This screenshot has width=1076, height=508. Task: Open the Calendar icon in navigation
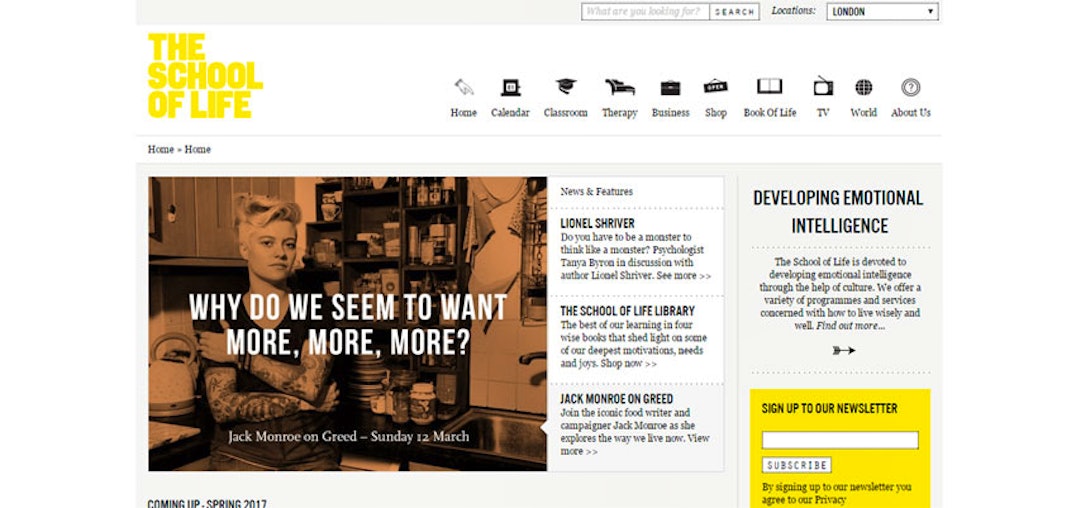coord(511,87)
